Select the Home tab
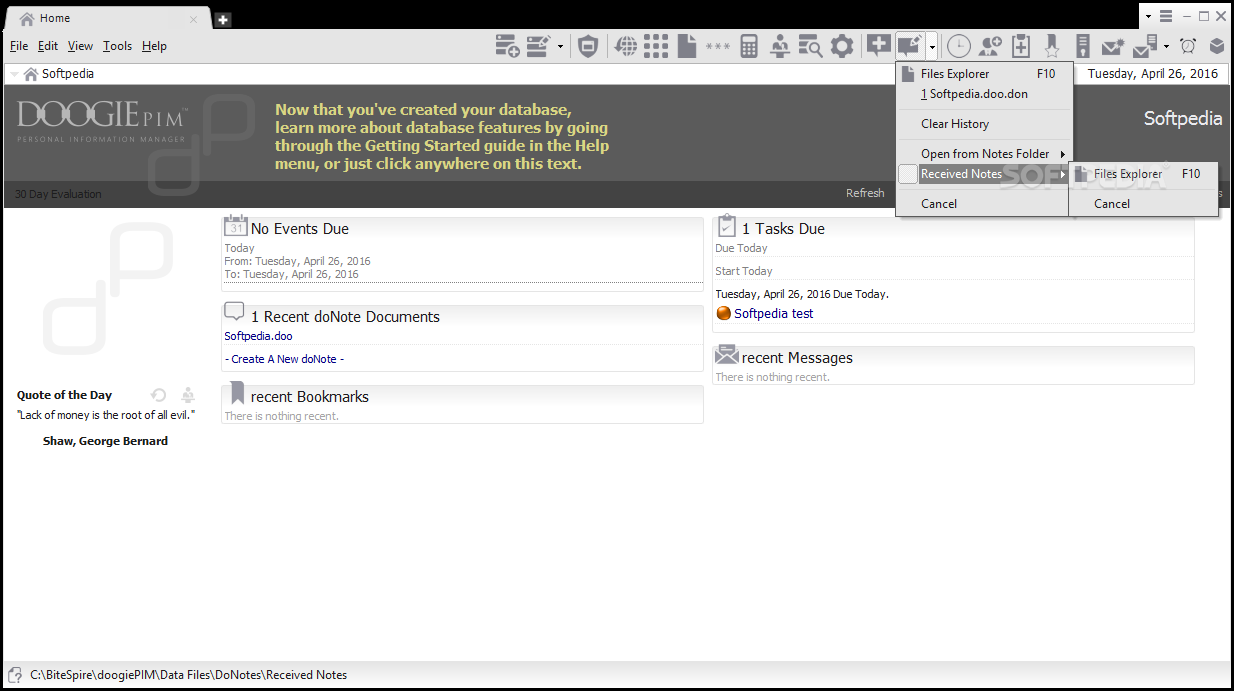This screenshot has height=691, width=1234. 106,18
